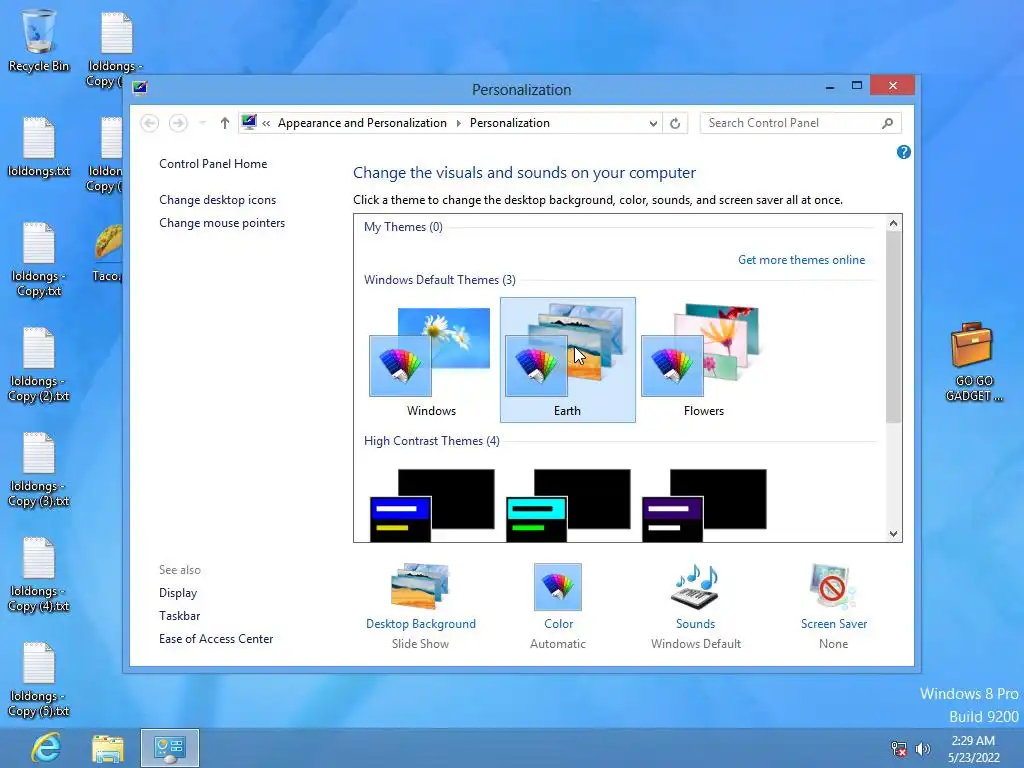Select loldongs - Copy (5).txt file
Viewport: 1024px width, 768px height.
point(39,680)
